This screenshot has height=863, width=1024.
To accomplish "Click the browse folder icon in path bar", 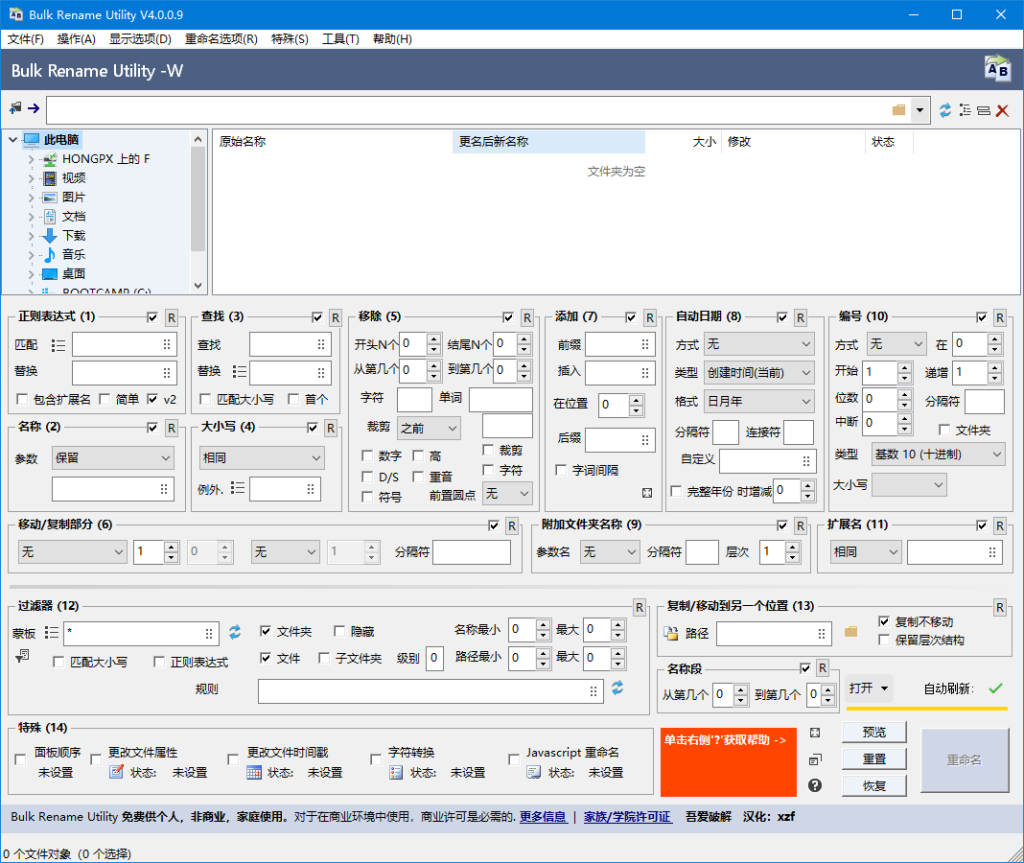I will click(x=899, y=110).
